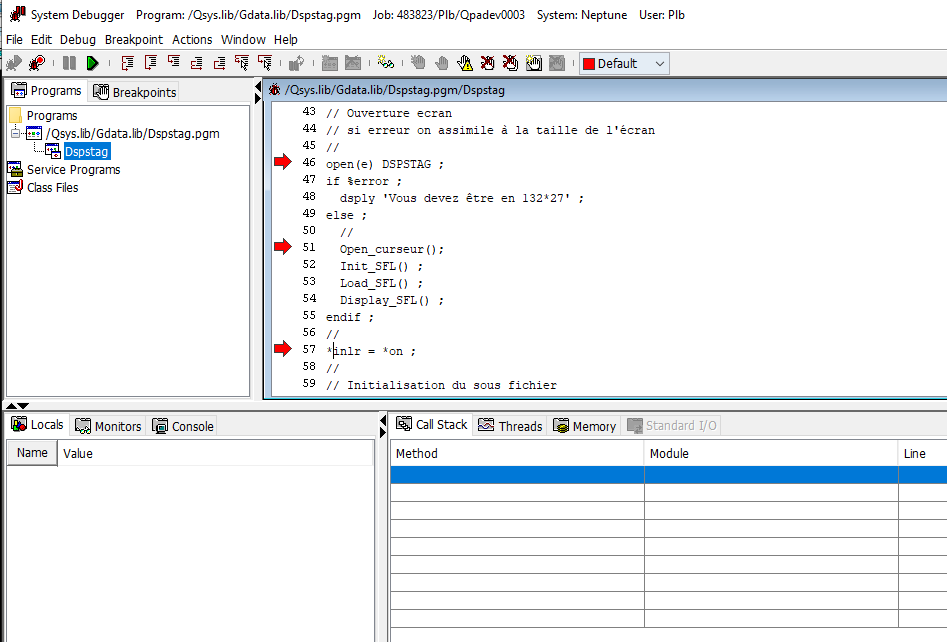Select the Dspstag module in tree
Viewport: 947px width, 642px height.
86,151
